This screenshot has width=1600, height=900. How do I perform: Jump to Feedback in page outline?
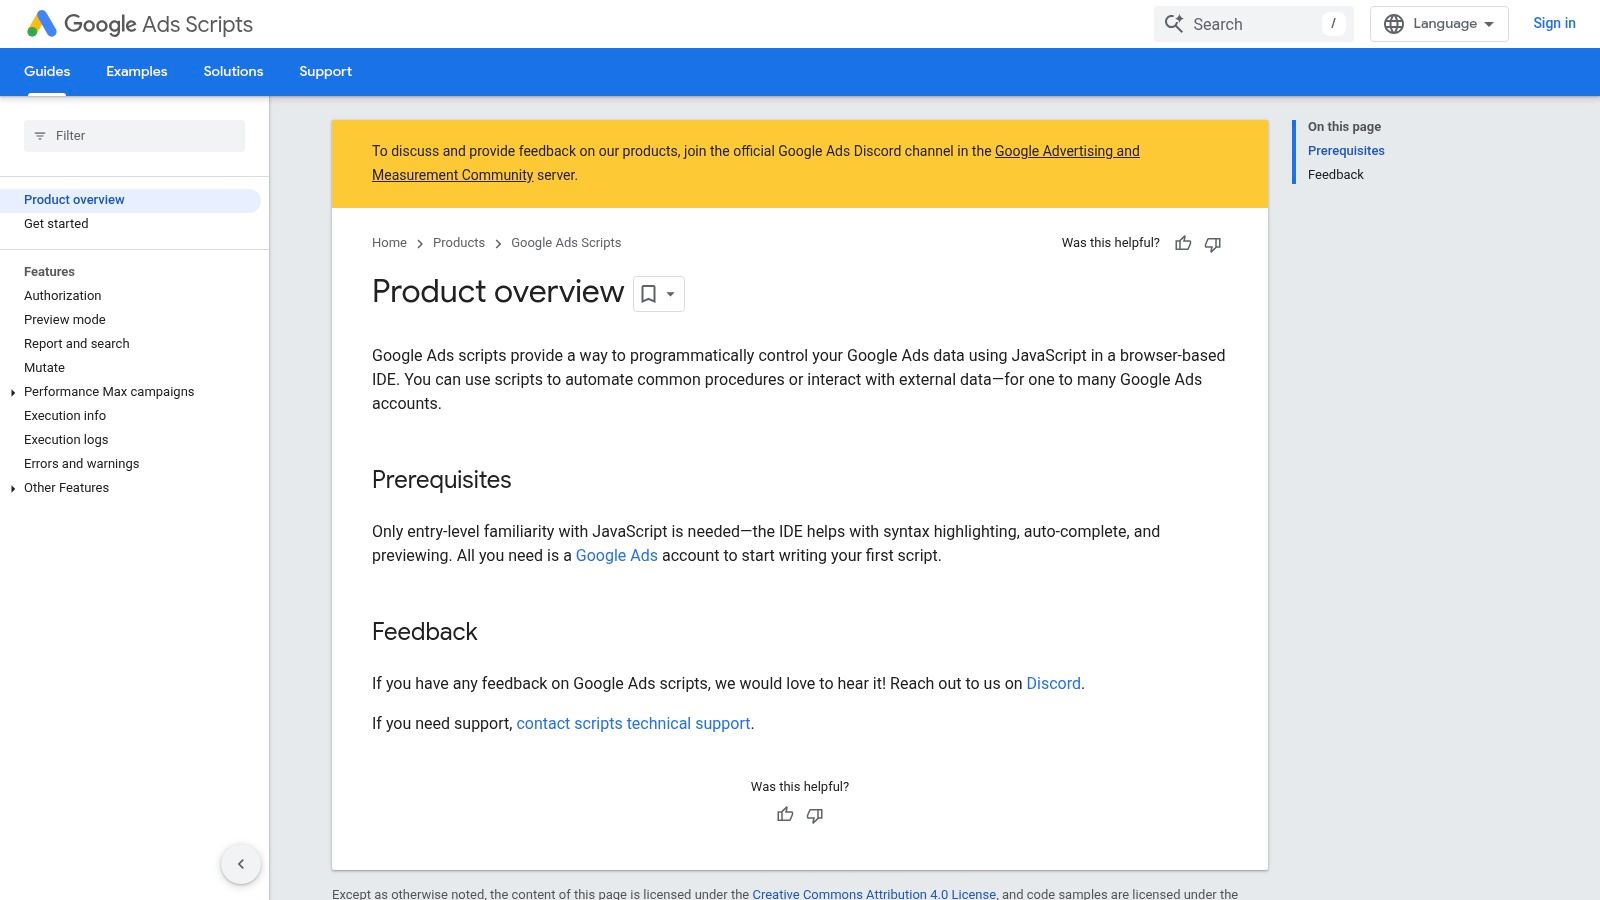click(x=1335, y=175)
